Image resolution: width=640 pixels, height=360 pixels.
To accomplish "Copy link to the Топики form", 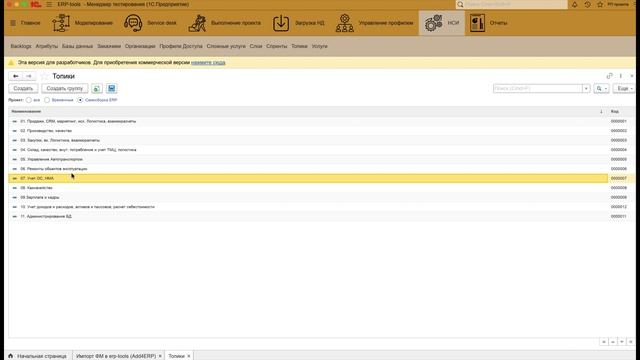I will click(609, 76).
